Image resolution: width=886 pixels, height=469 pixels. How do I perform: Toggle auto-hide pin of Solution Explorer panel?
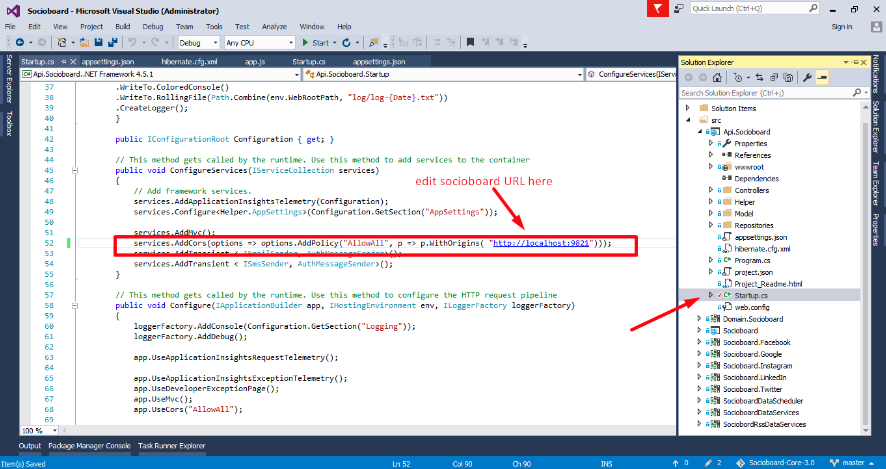tap(855, 62)
